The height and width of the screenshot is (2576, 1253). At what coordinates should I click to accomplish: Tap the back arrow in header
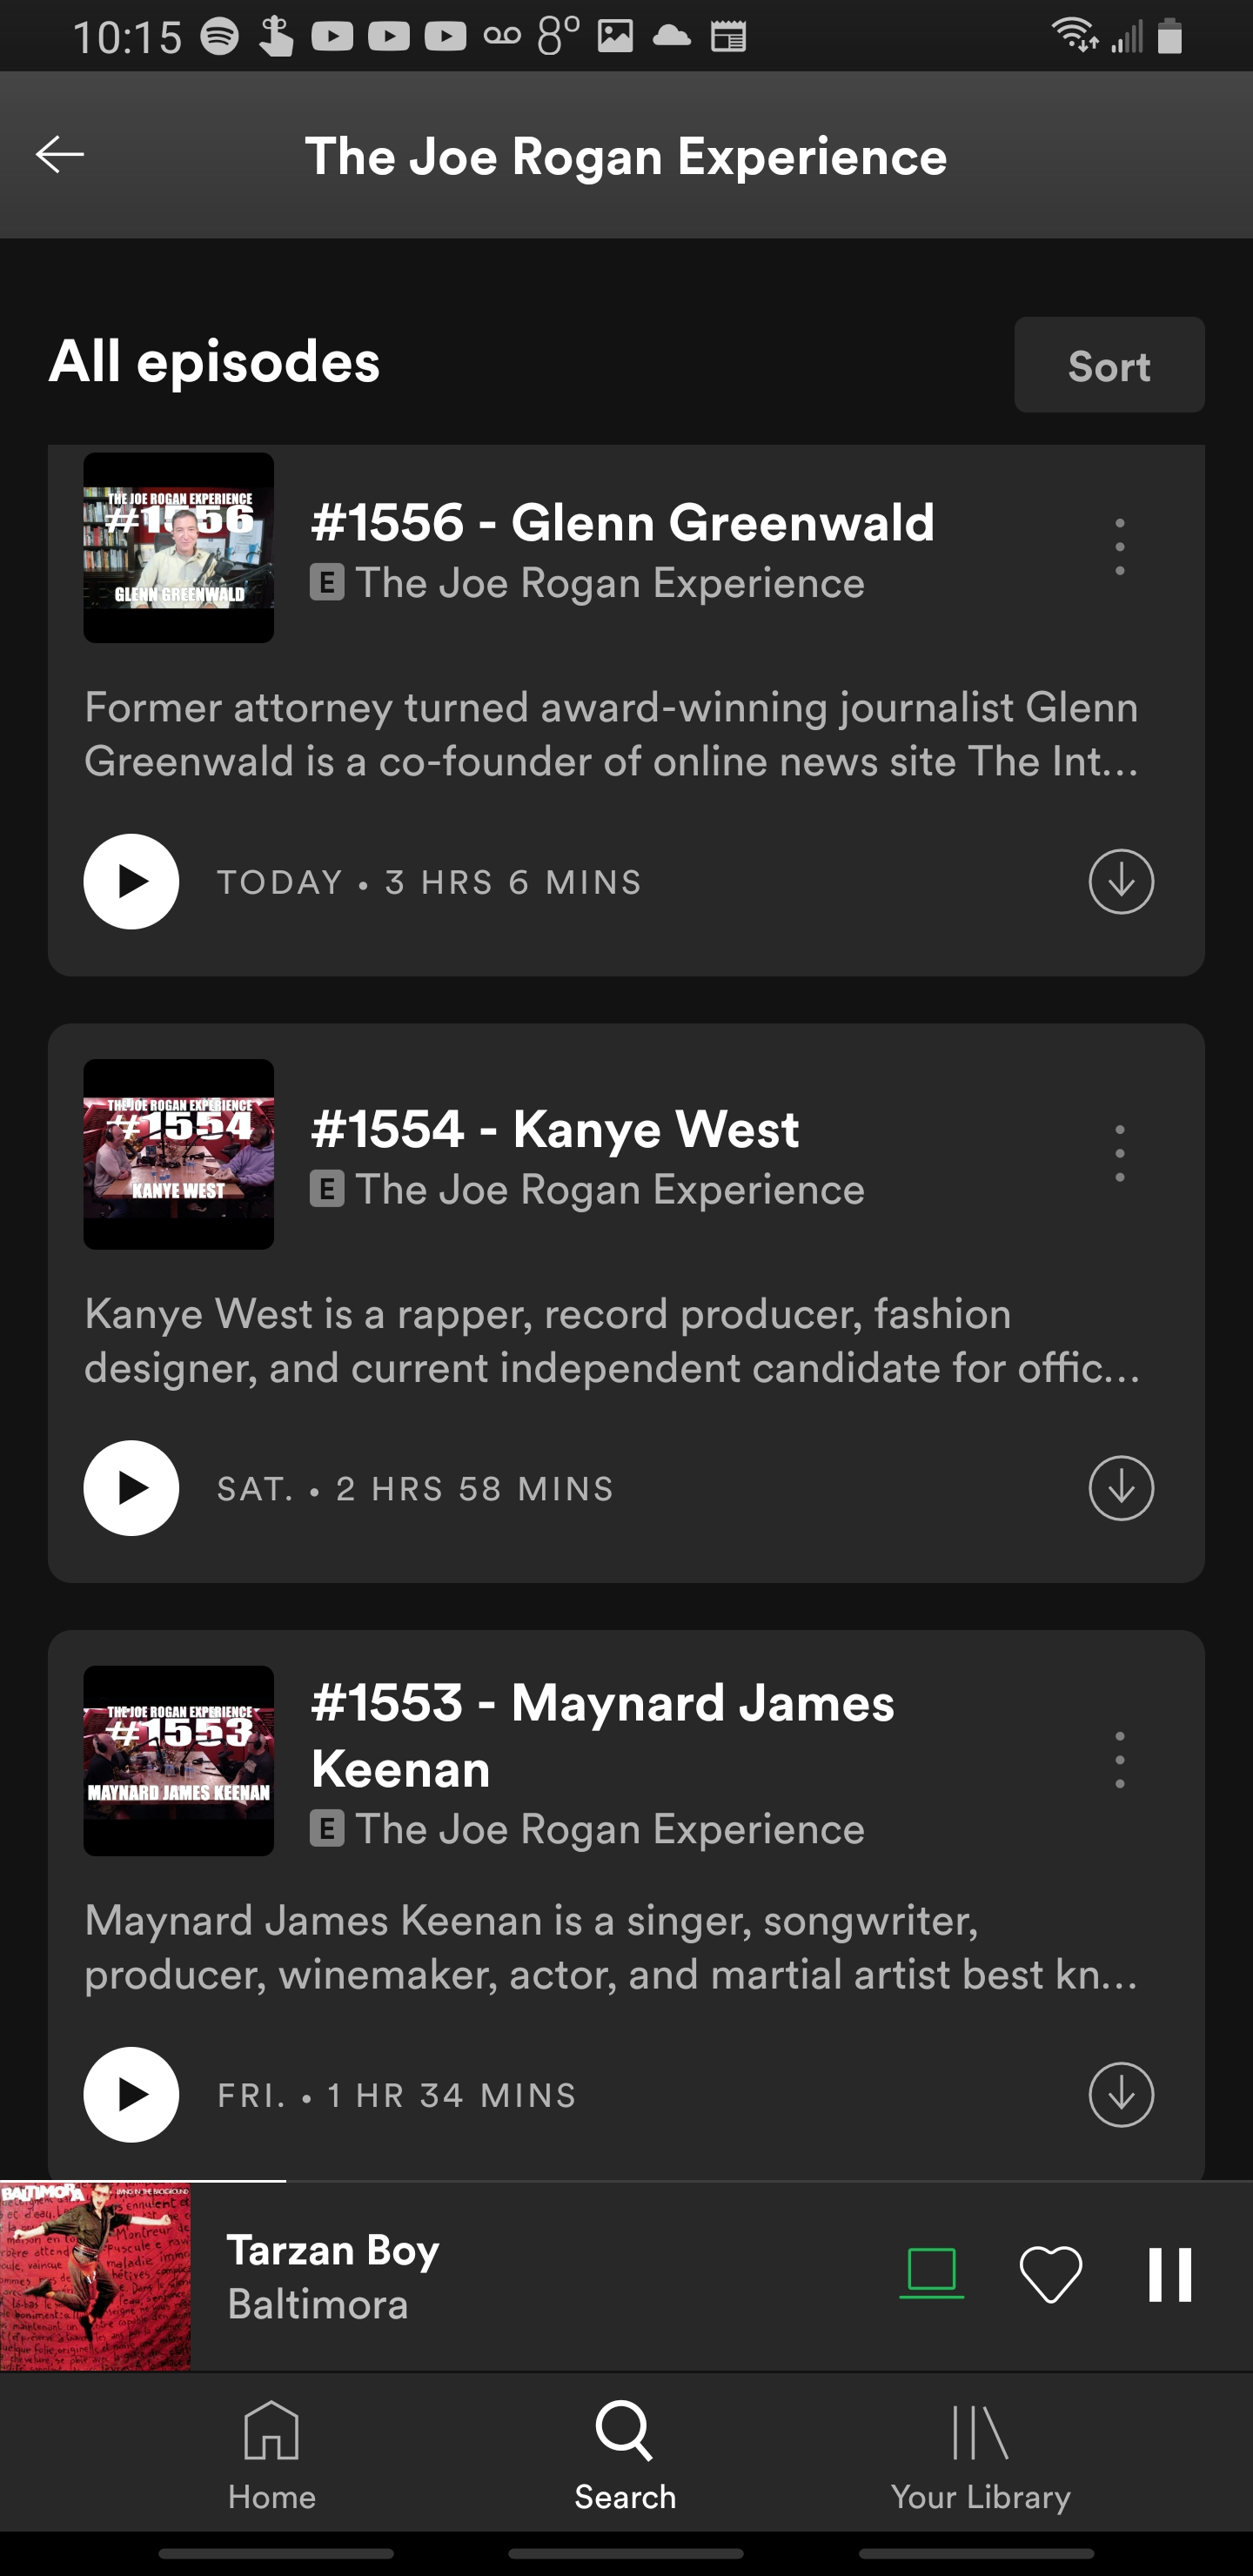click(60, 154)
